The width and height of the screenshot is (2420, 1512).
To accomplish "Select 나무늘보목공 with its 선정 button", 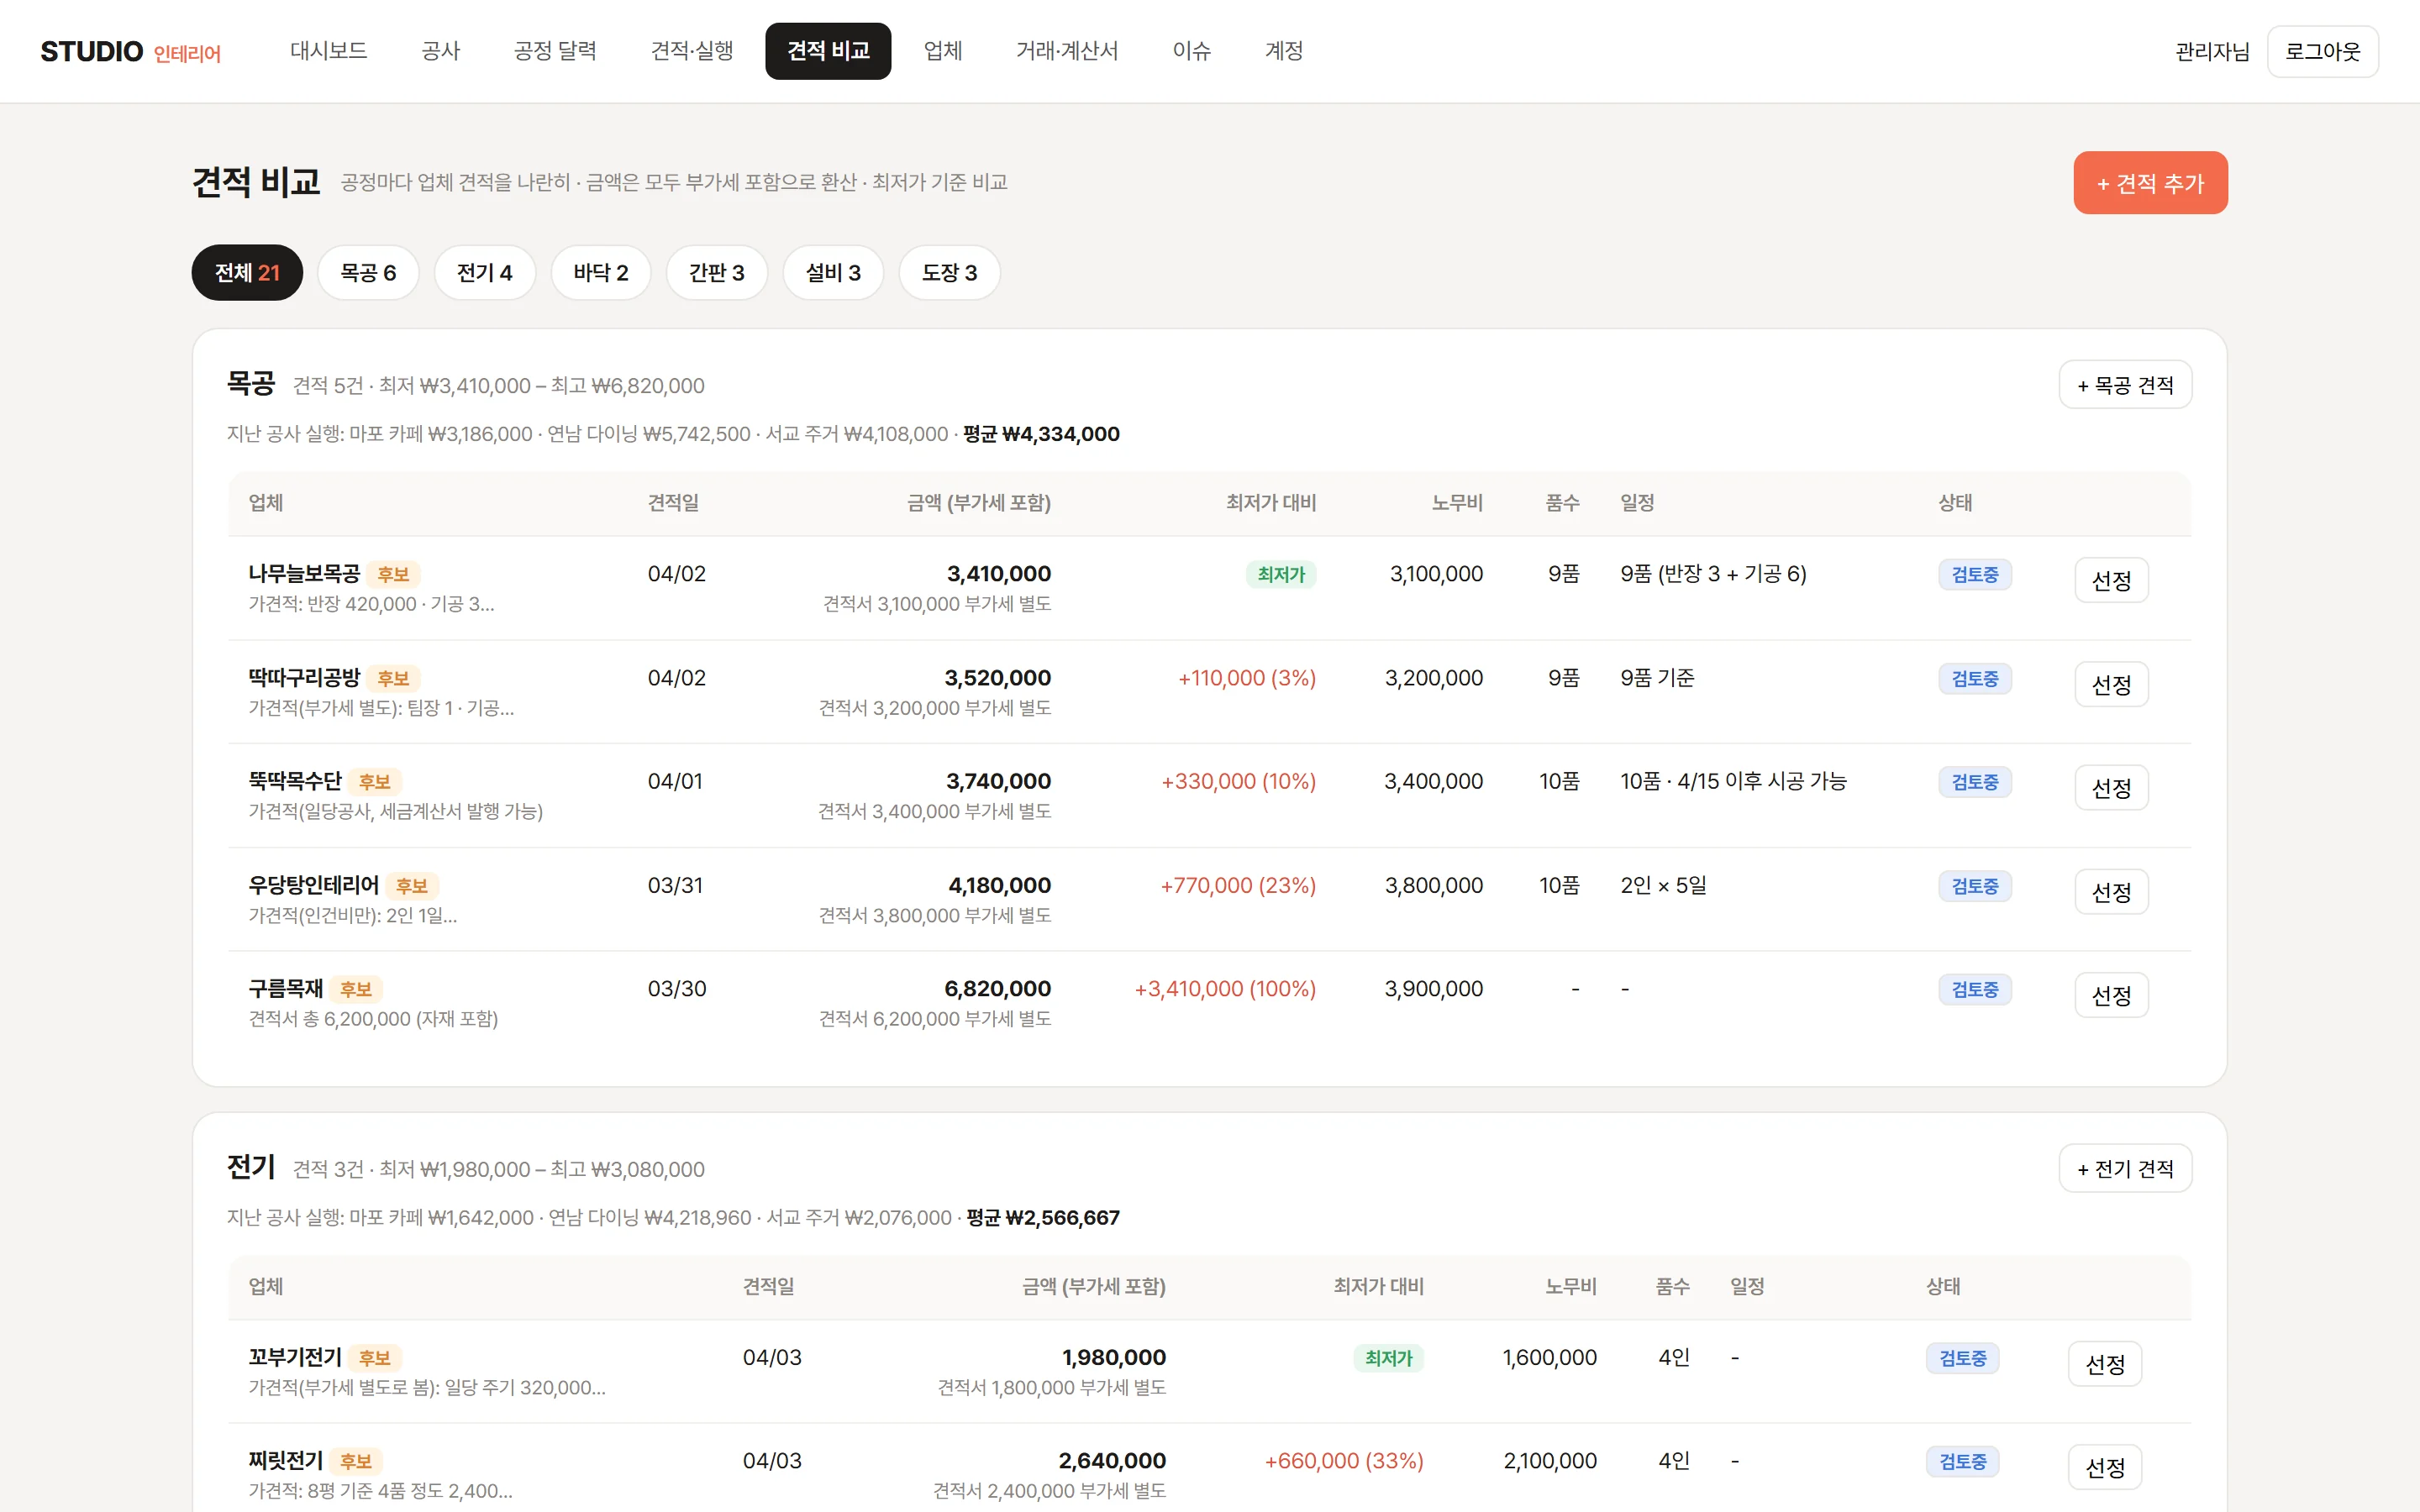I will (2111, 580).
